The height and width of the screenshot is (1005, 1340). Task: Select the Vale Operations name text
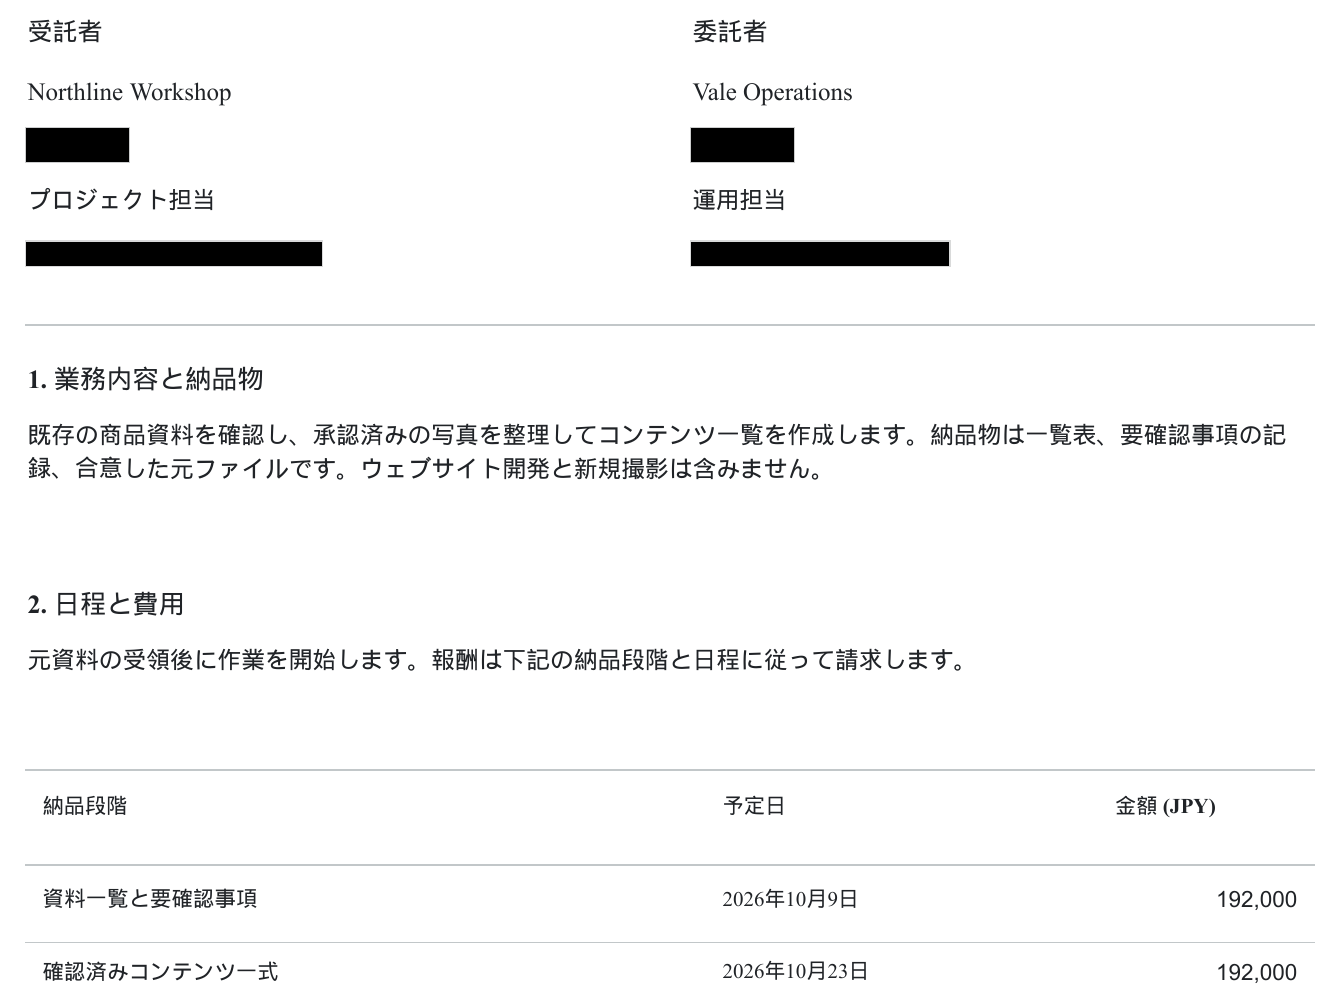pos(773,92)
